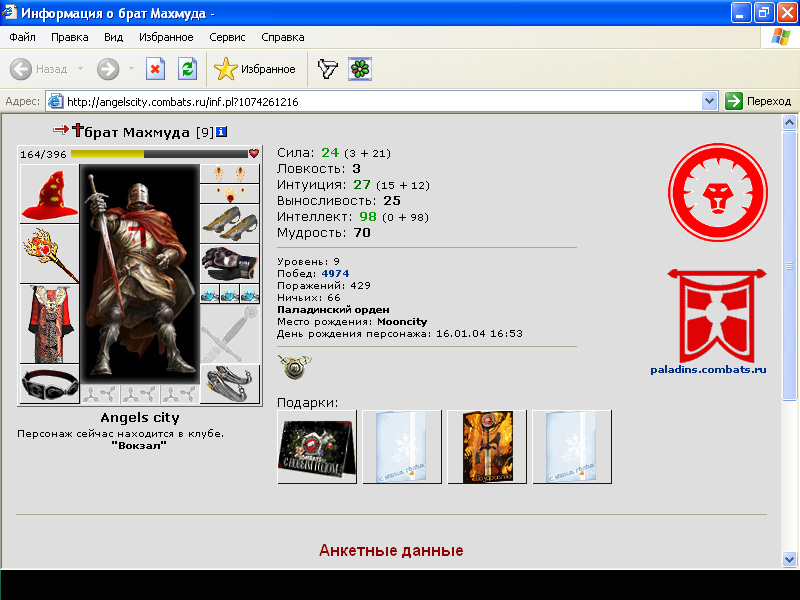Image resolution: width=800 pixels, height=600 pixels.
Task: Click the scrollbar up arrow
Action: [789, 122]
